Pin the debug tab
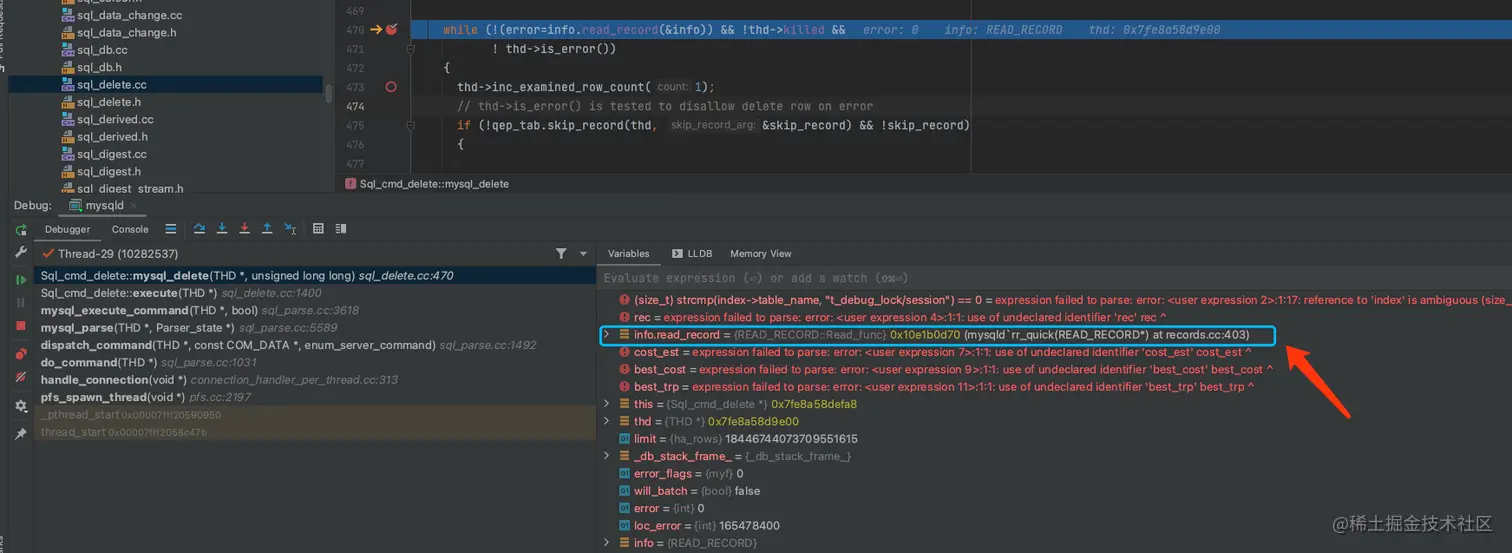Screen dimensions: 1512x553 click(21, 434)
